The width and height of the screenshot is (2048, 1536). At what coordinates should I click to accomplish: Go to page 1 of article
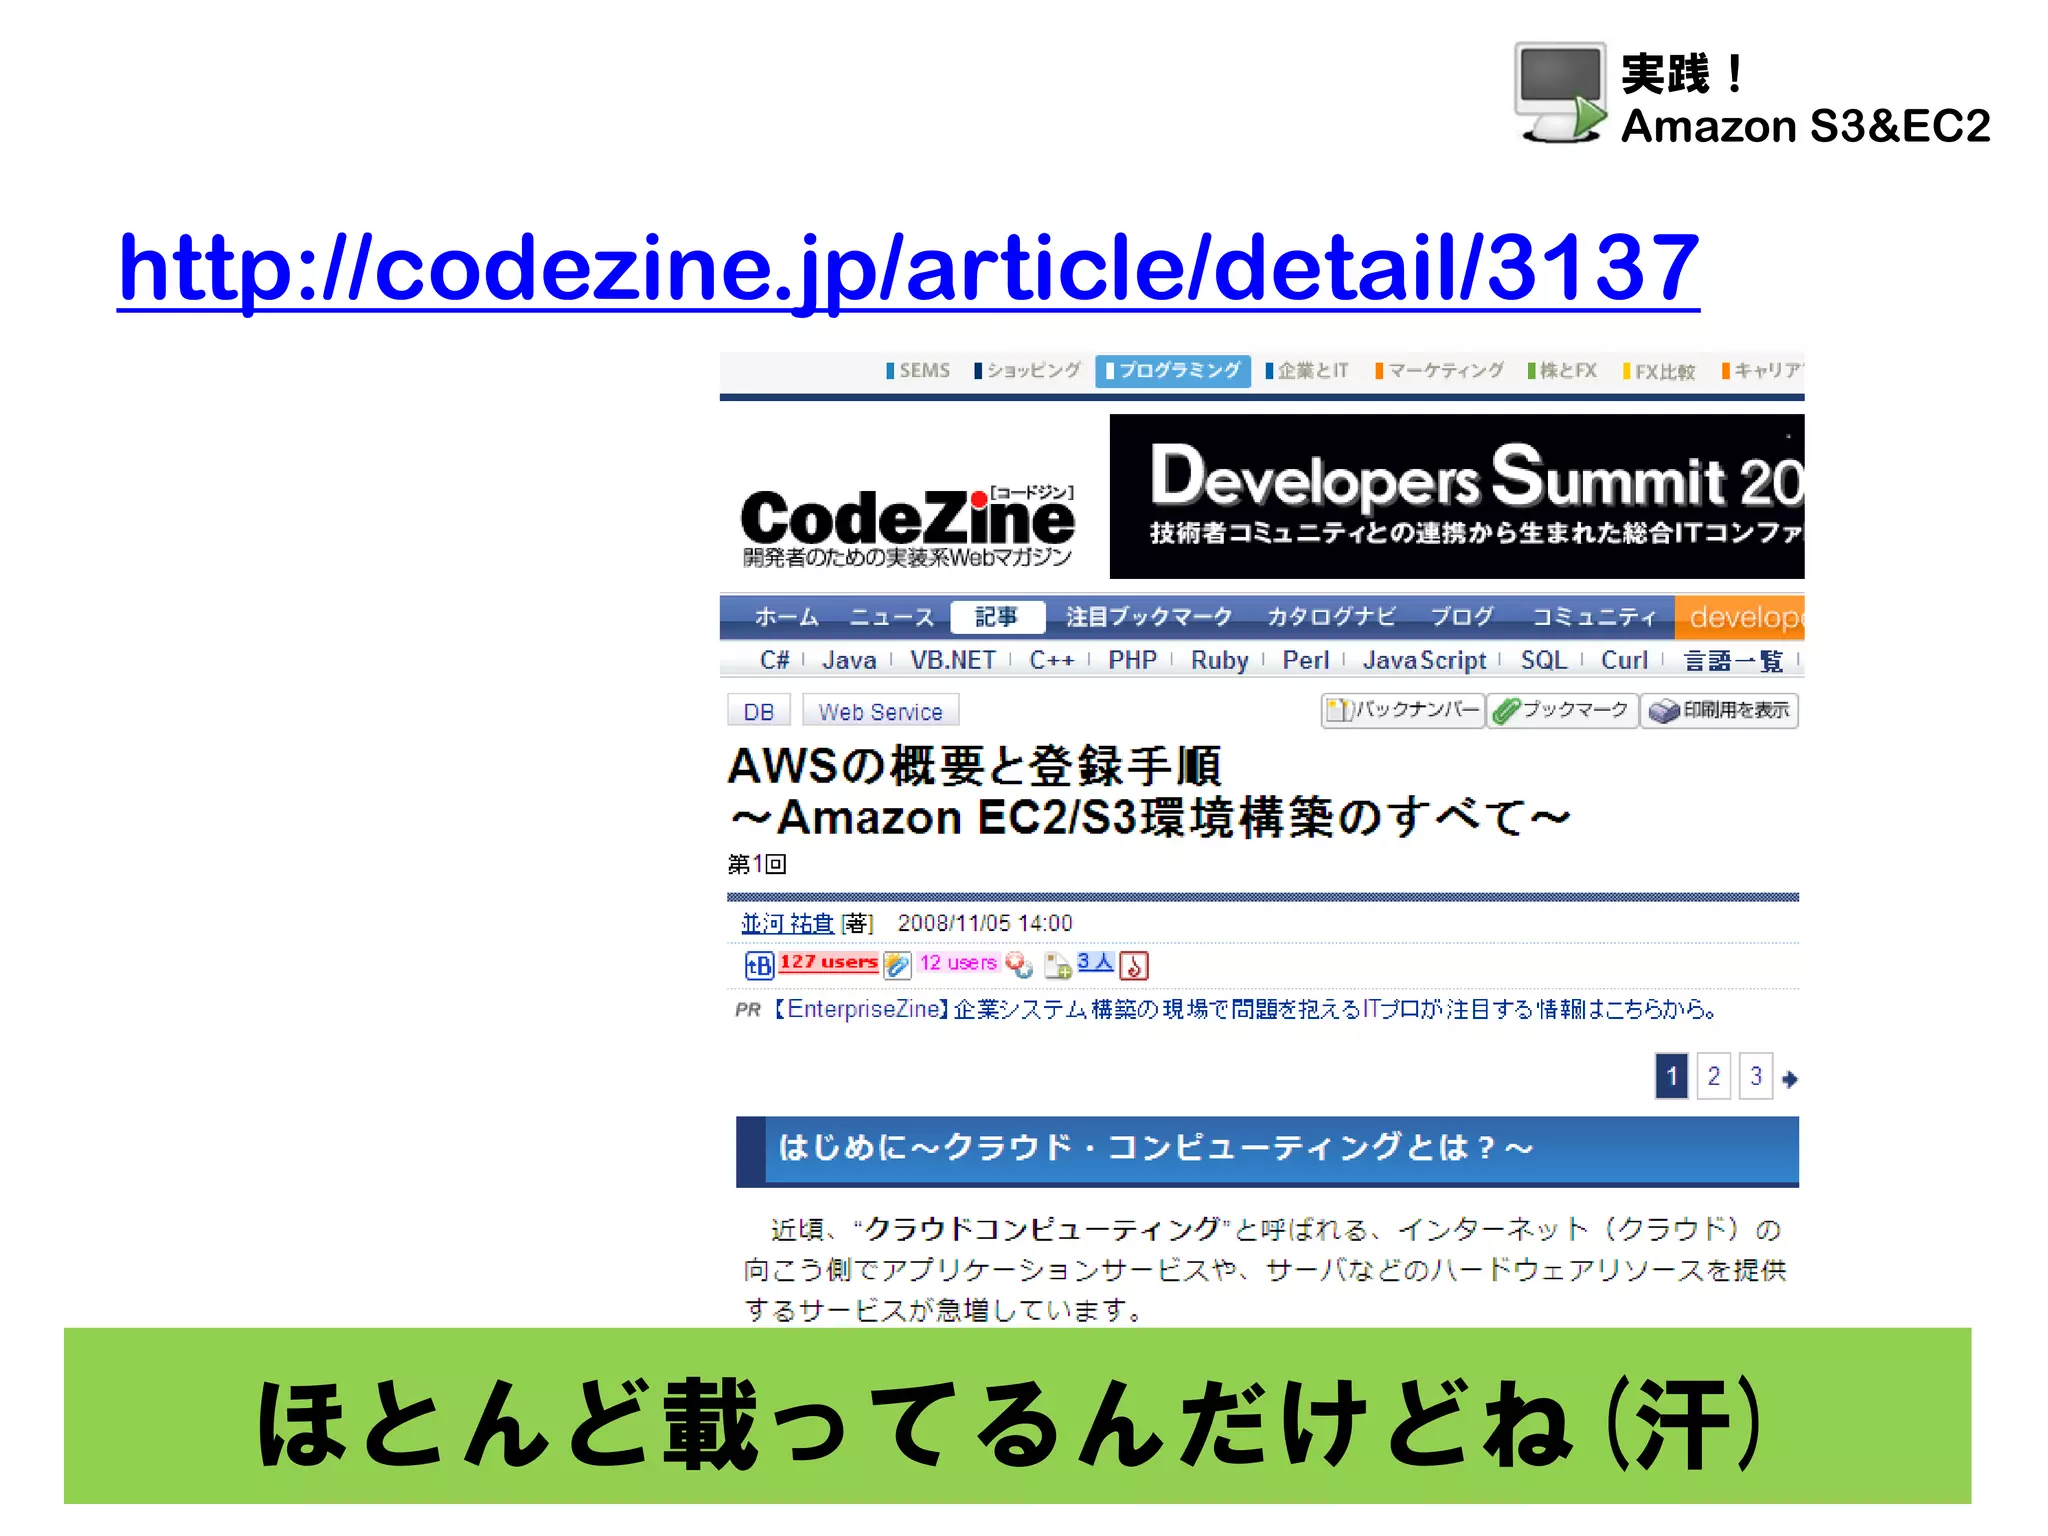[x=1671, y=1076]
